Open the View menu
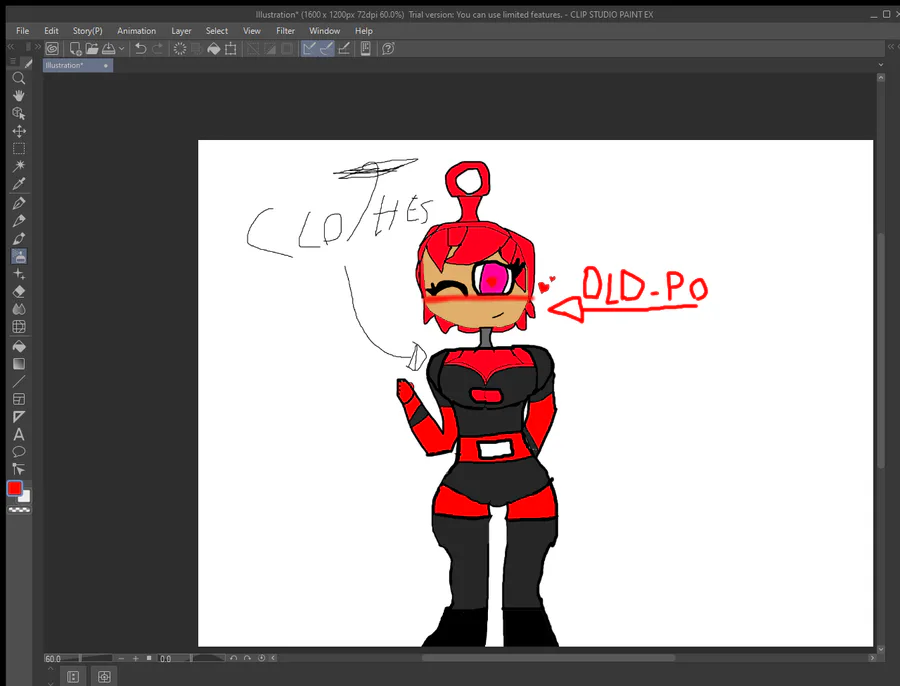Image resolution: width=900 pixels, height=686 pixels. pos(251,31)
